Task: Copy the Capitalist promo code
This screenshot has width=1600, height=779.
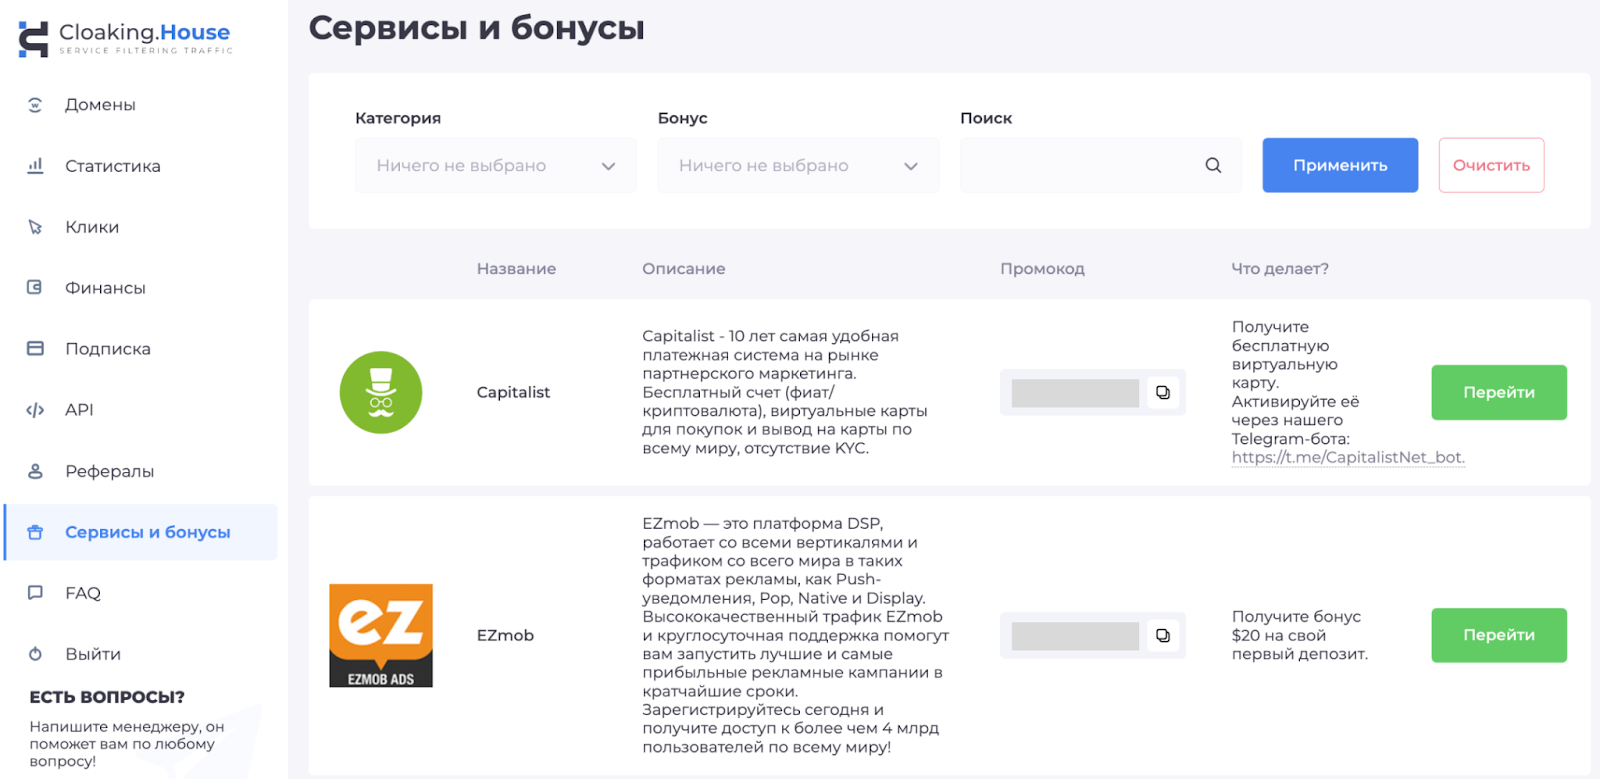Action: pos(1163,393)
